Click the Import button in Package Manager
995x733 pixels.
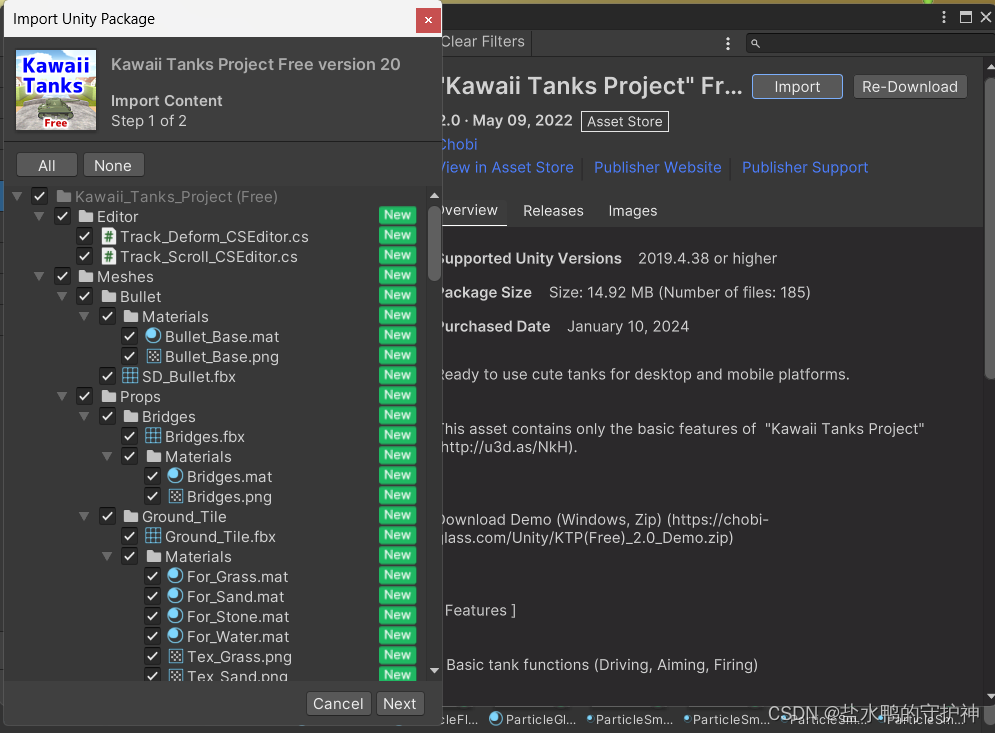tap(797, 86)
